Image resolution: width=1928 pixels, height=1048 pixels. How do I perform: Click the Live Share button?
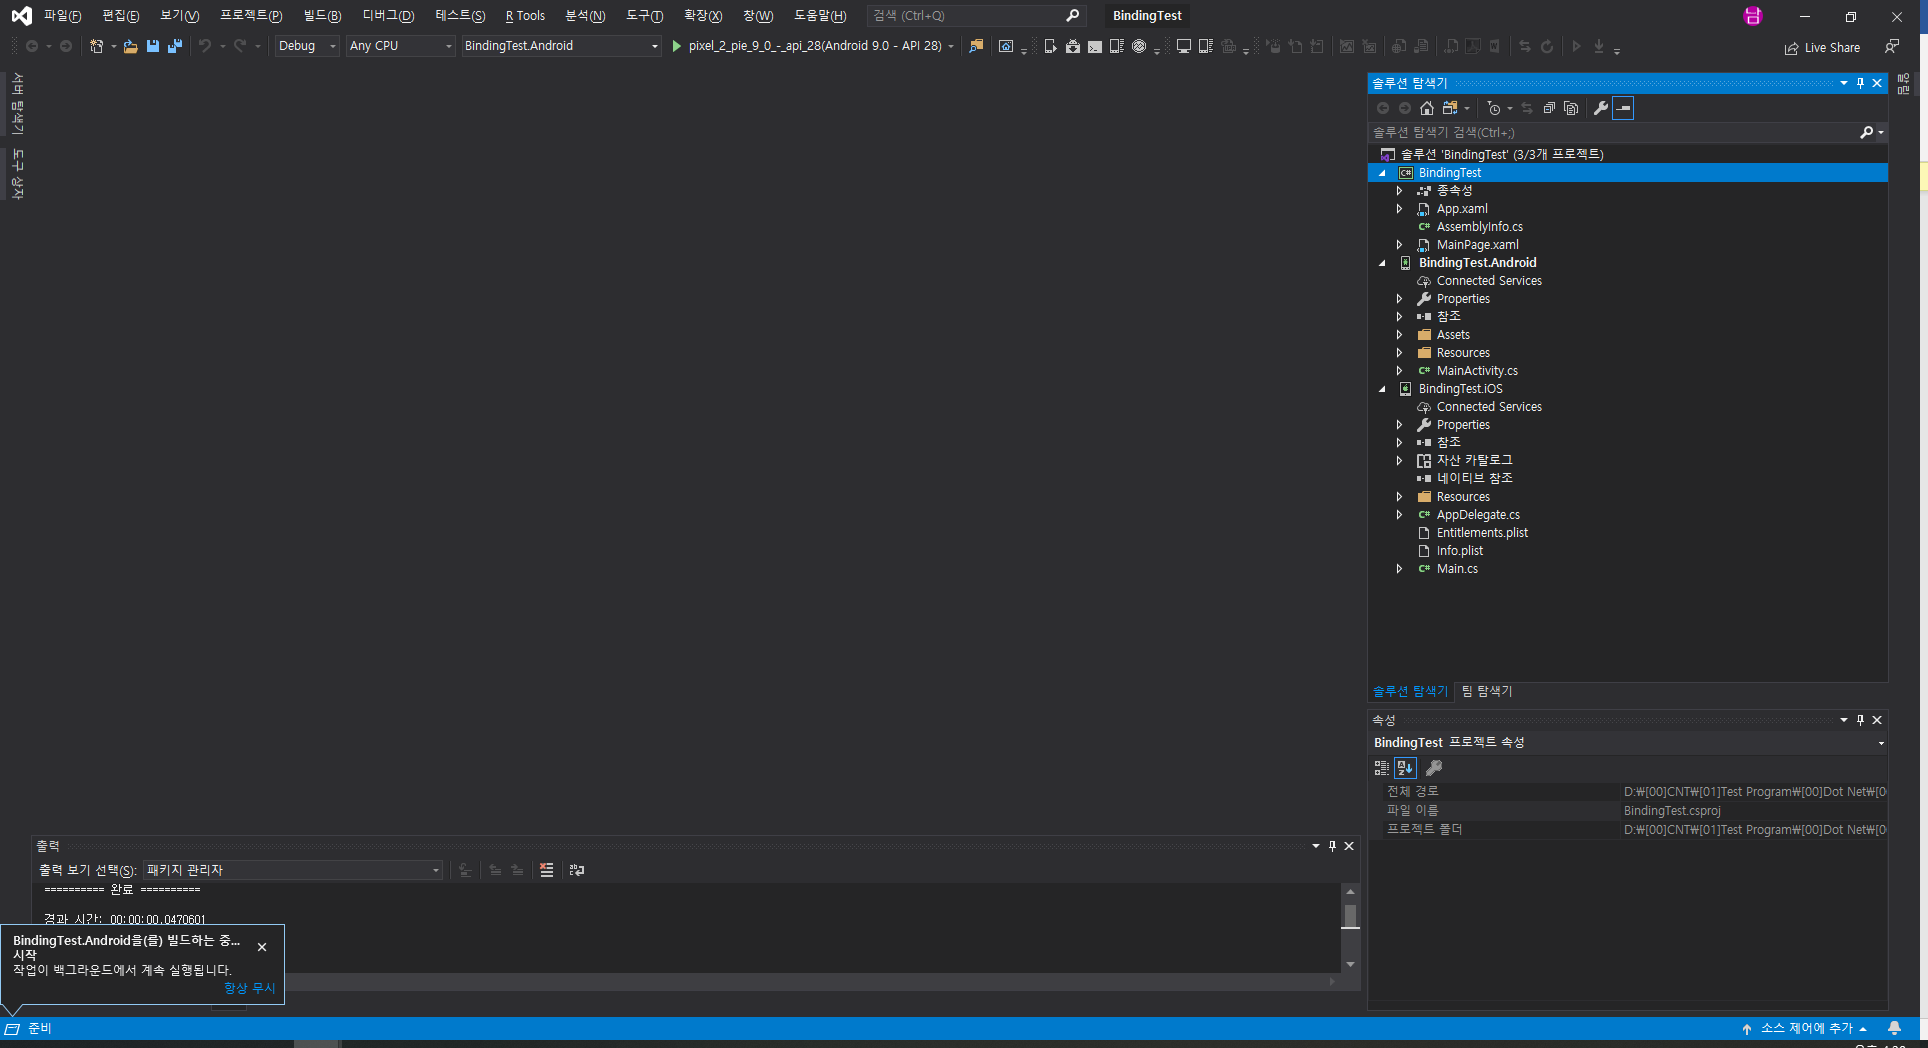(1822, 47)
